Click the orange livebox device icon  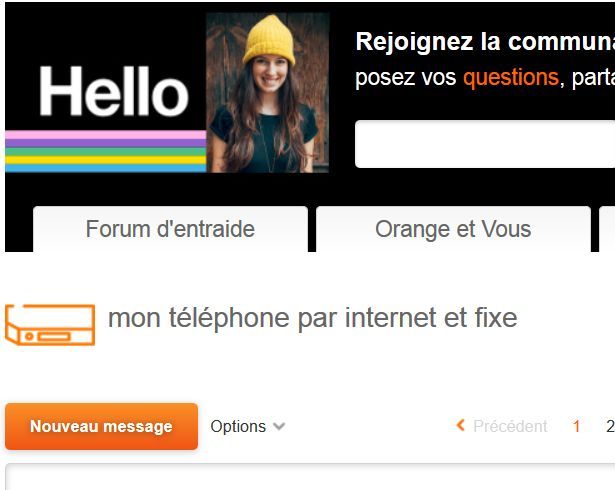pos(50,325)
